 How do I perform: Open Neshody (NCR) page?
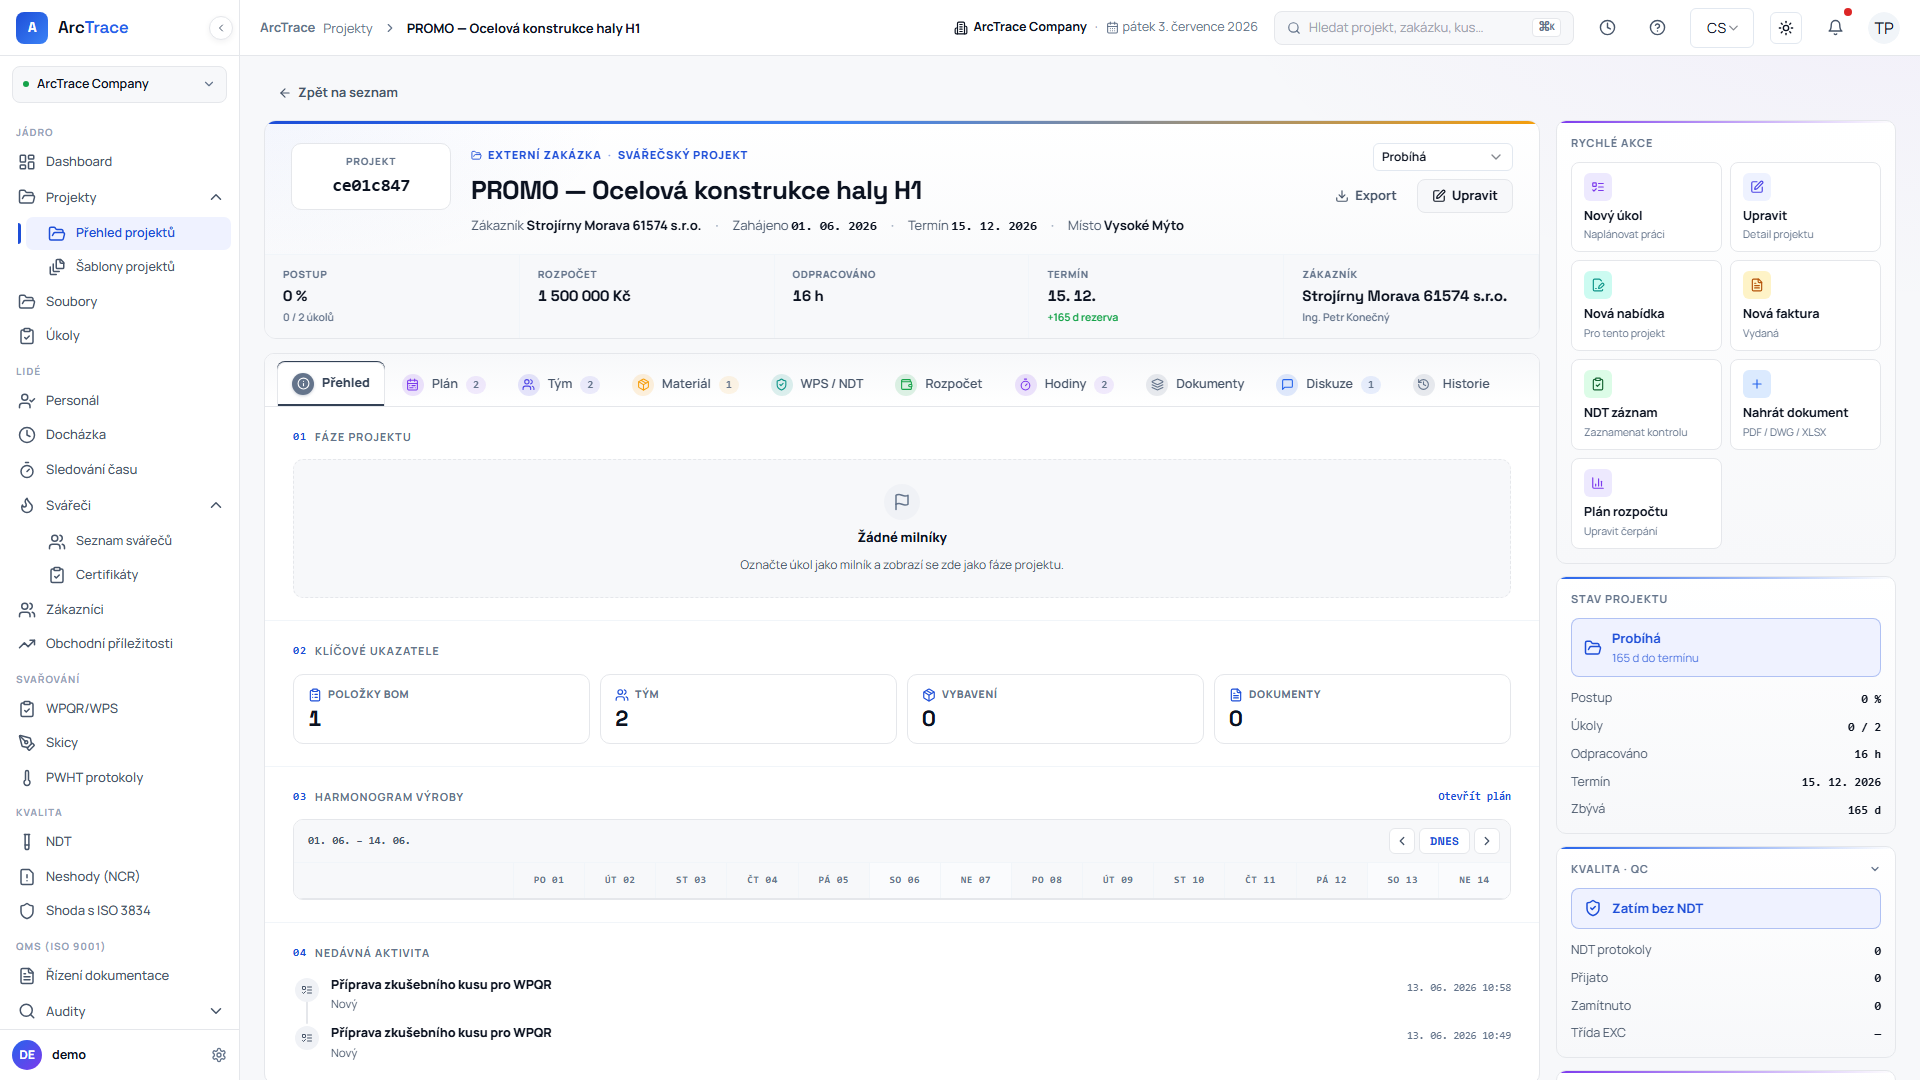(x=120, y=877)
